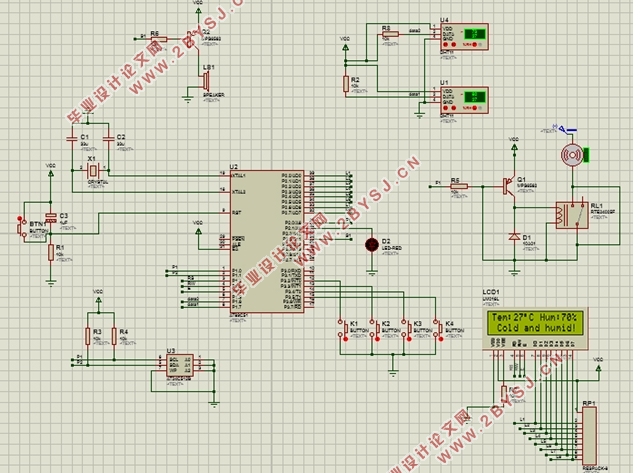Select the resistor on U4 data line
Viewport: 641px width, 473px height.
click(x=390, y=34)
